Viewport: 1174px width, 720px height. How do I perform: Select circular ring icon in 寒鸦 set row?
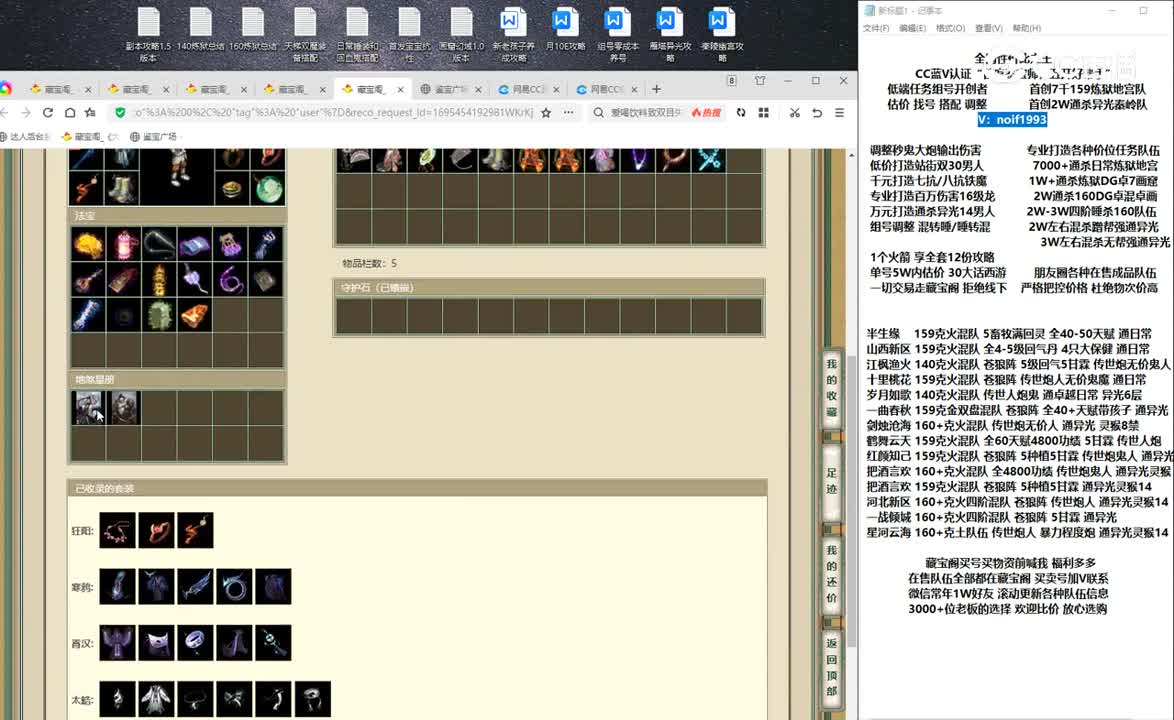(234, 587)
